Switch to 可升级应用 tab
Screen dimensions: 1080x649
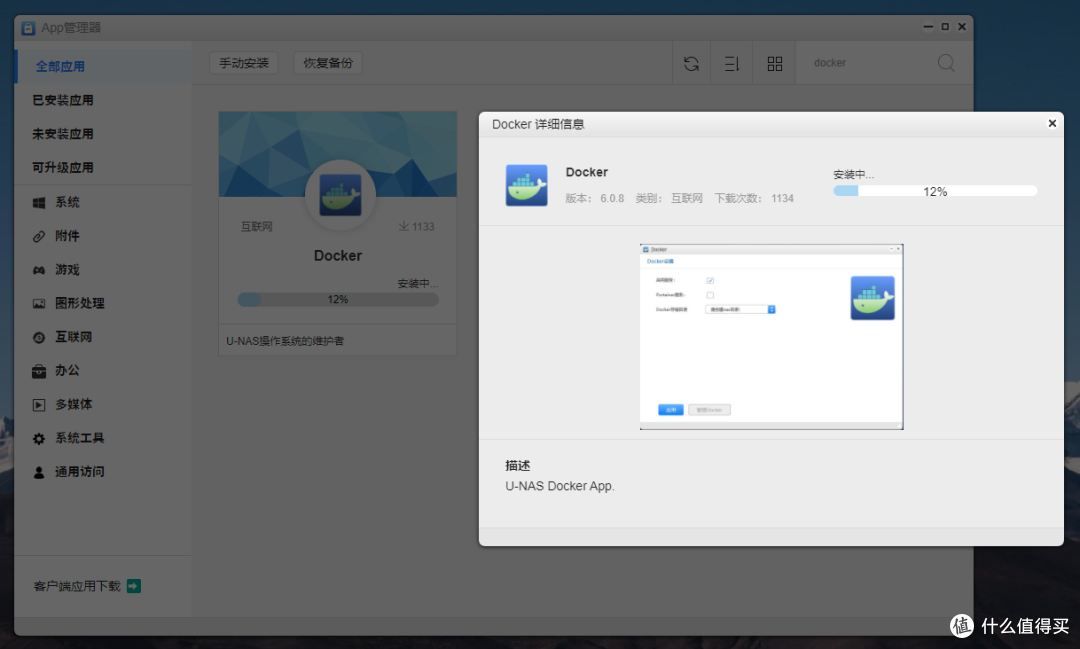pyautogui.click(x=63, y=168)
